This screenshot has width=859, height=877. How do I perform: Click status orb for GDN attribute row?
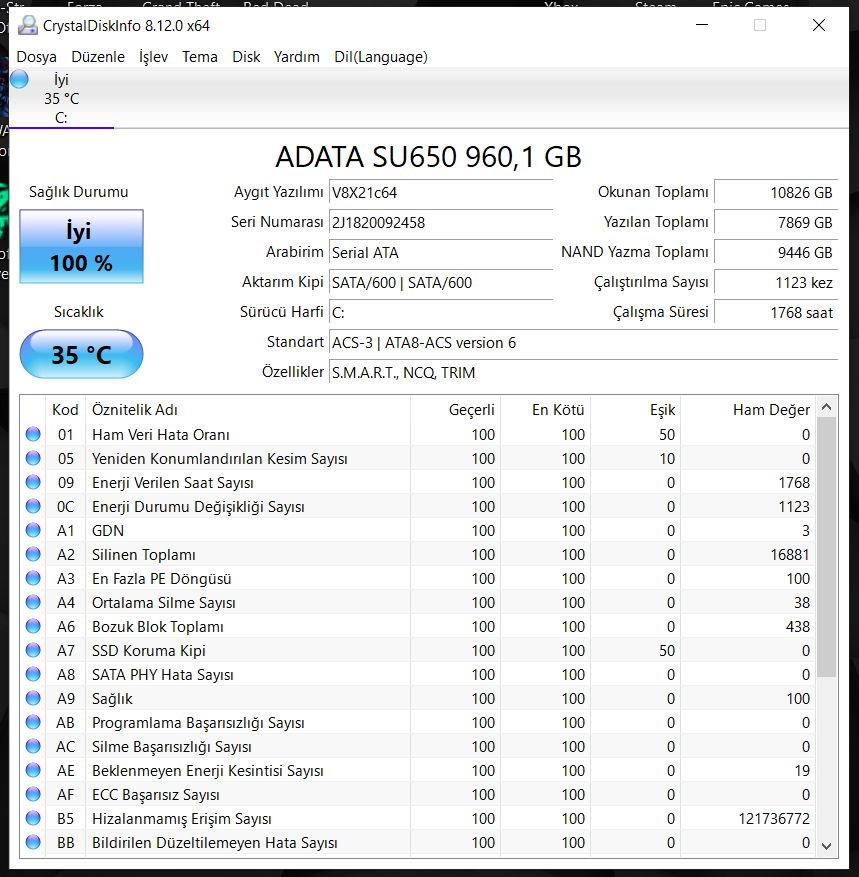(33, 530)
